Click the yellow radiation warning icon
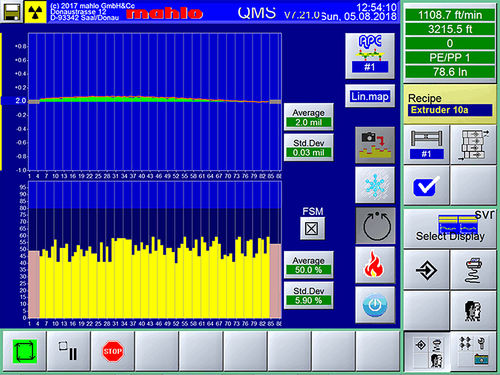The width and height of the screenshot is (500, 375). 35,12
